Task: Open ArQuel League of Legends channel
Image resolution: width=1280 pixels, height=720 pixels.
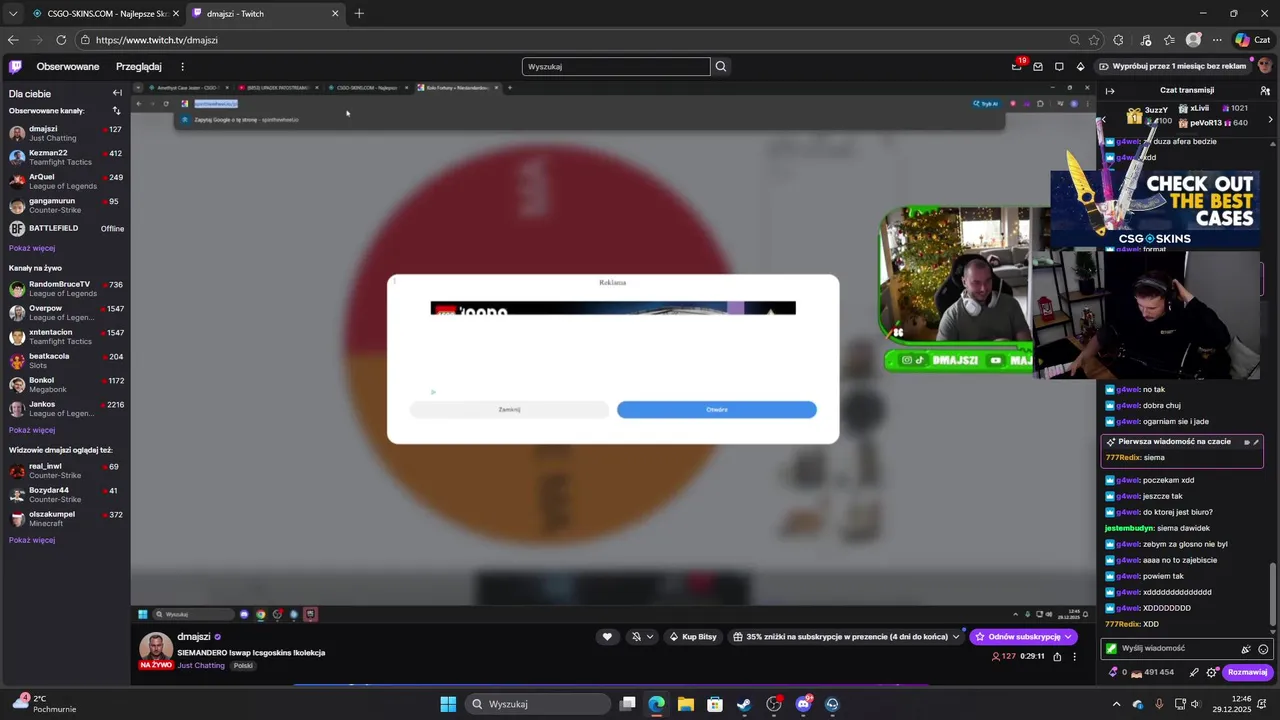Action: tap(65, 181)
